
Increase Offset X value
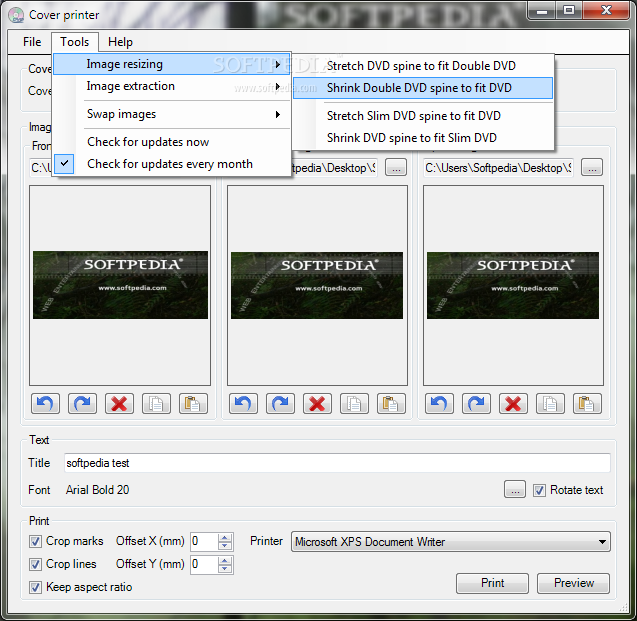225,537
